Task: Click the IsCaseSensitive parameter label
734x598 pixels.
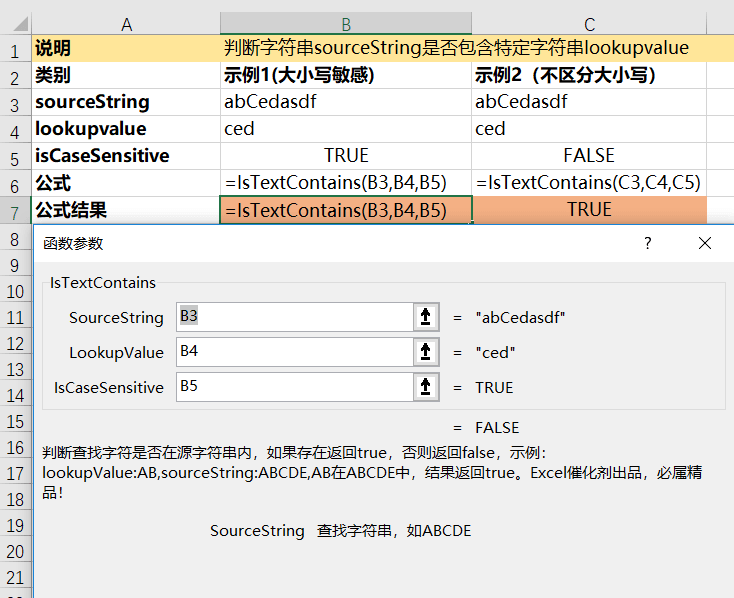Action: click(x=109, y=388)
